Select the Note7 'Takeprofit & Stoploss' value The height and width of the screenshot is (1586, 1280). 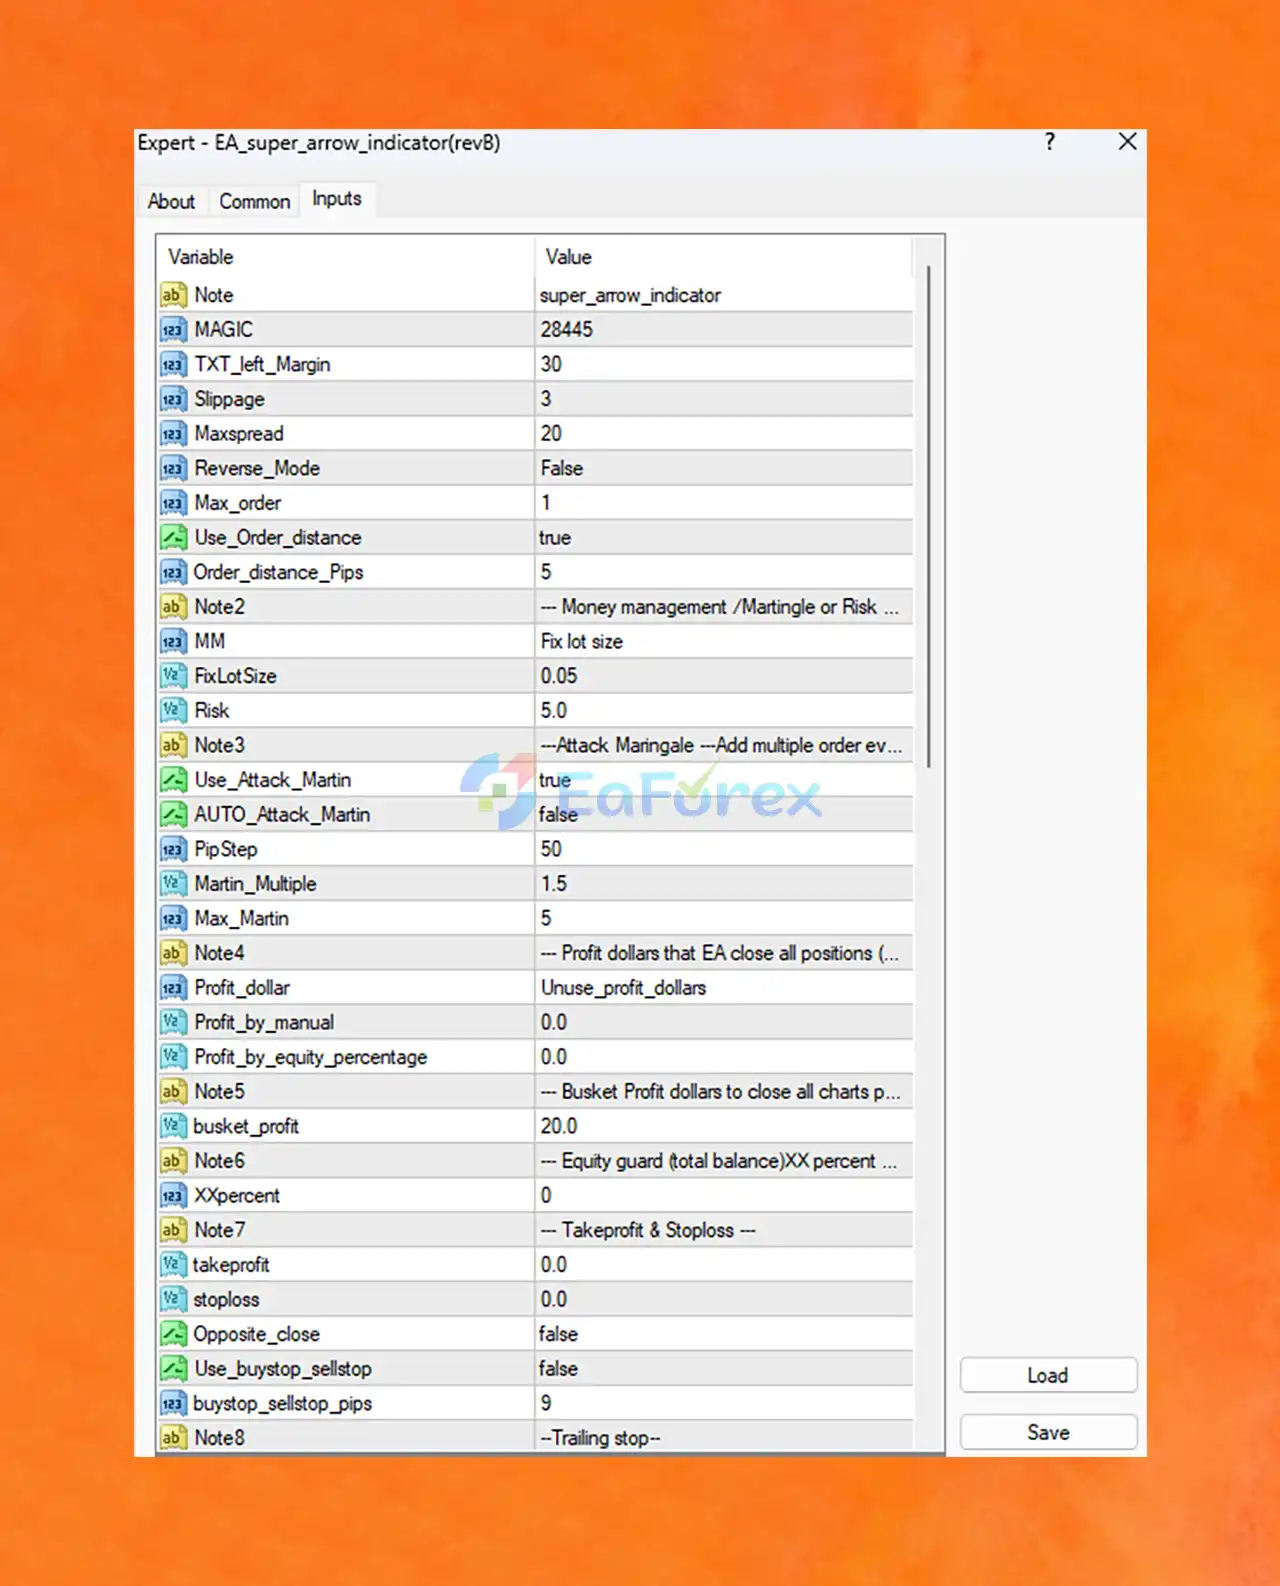(724, 1230)
